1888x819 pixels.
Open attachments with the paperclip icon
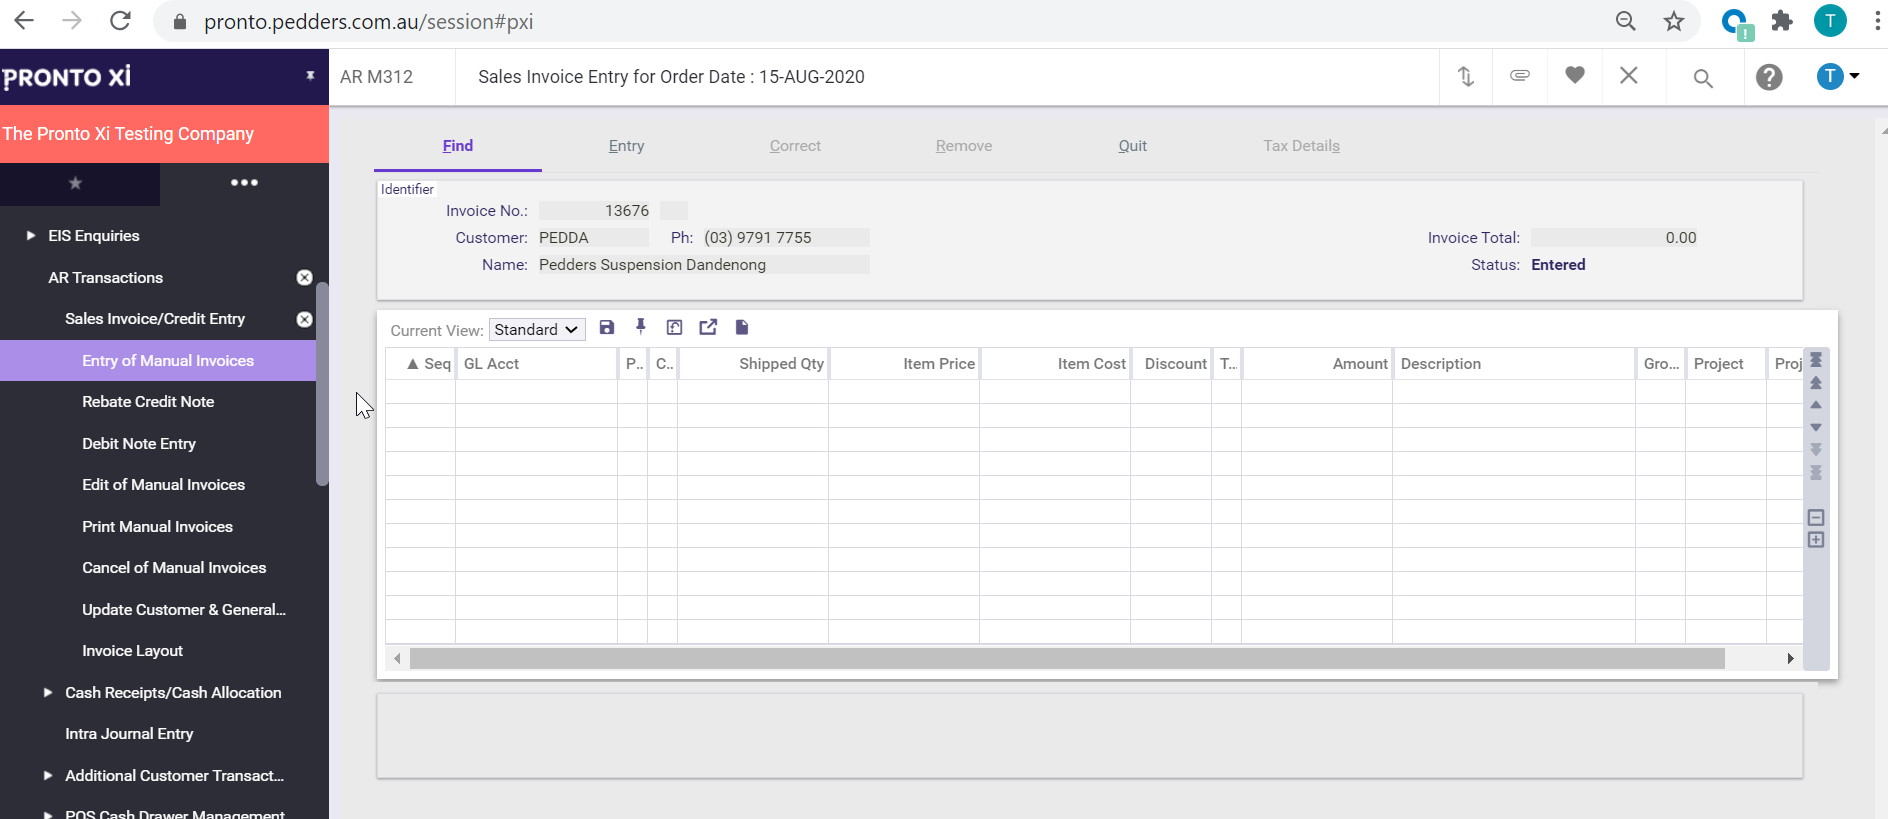pos(1520,75)
